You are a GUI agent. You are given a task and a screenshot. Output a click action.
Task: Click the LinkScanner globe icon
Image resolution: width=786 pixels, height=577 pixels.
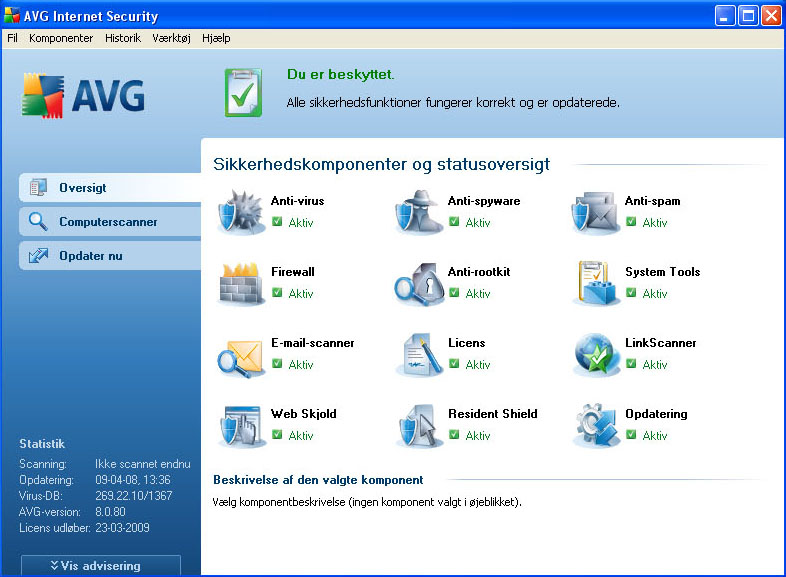(595, 355)
